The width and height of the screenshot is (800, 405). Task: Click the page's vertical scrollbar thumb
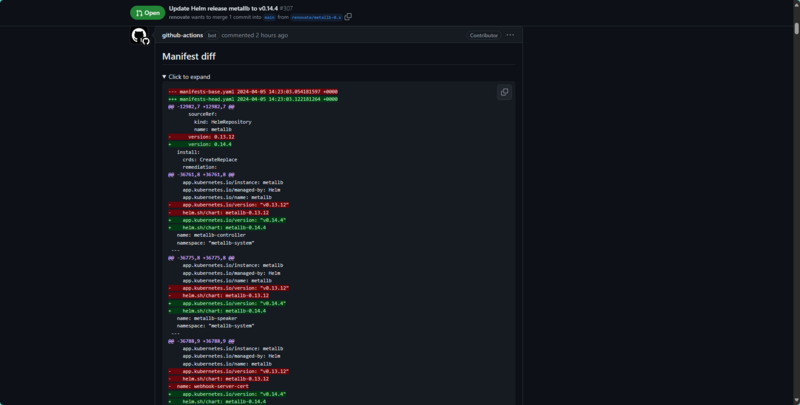[796, 29]
